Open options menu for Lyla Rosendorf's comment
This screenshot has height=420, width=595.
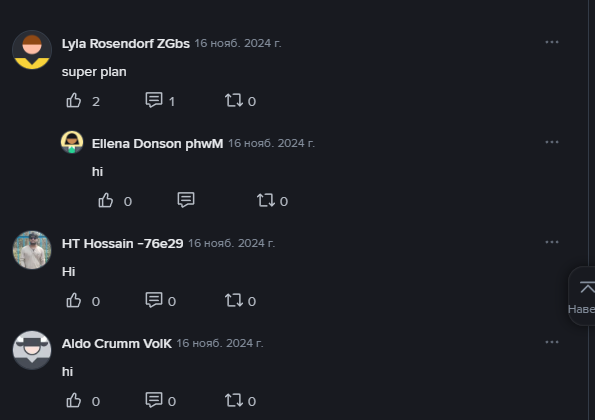pos(552,42)
